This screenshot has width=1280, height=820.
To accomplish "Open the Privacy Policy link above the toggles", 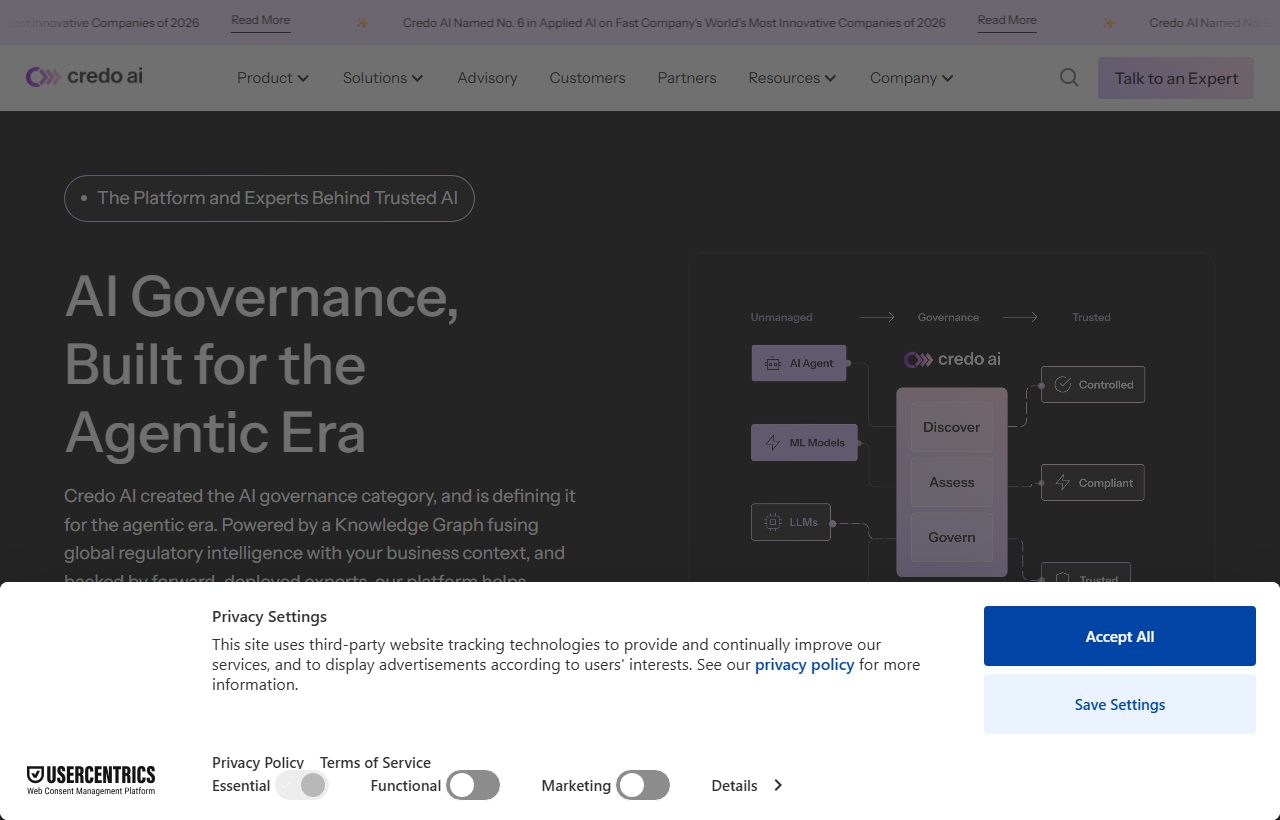I will [x=258, y=763].
